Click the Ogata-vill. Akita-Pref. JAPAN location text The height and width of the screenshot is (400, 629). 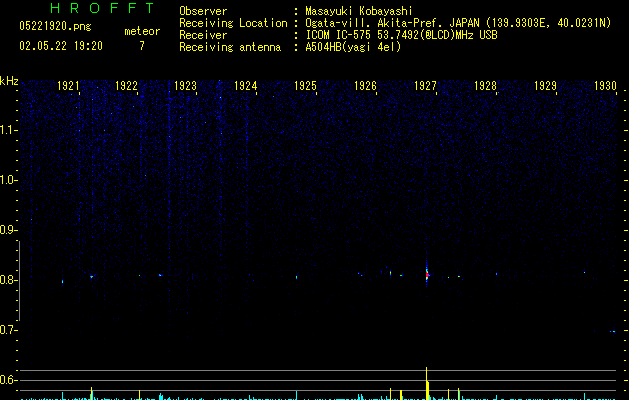(458, 23)
